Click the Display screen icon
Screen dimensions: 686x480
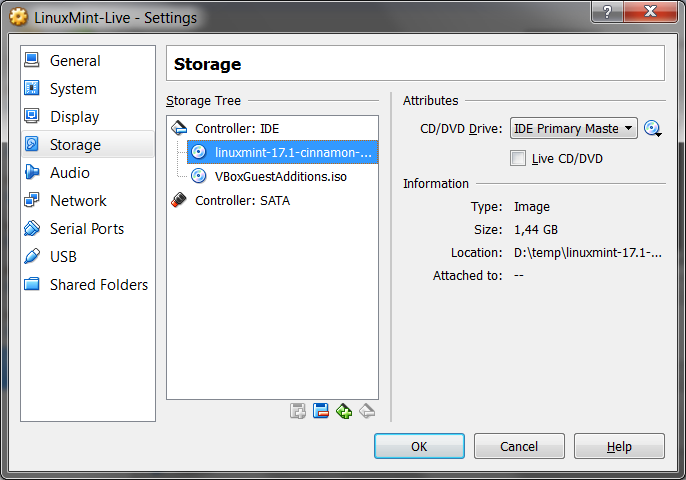click(32, 116)
